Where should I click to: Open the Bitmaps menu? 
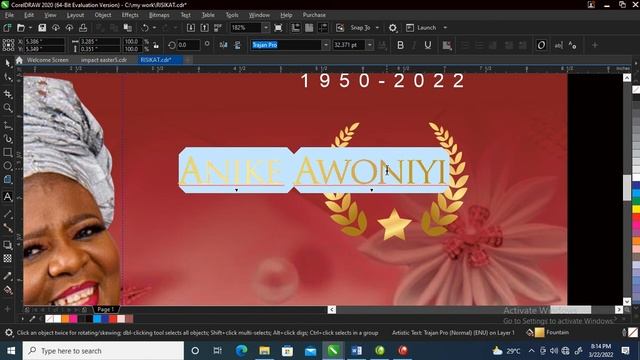click(159, 15)
